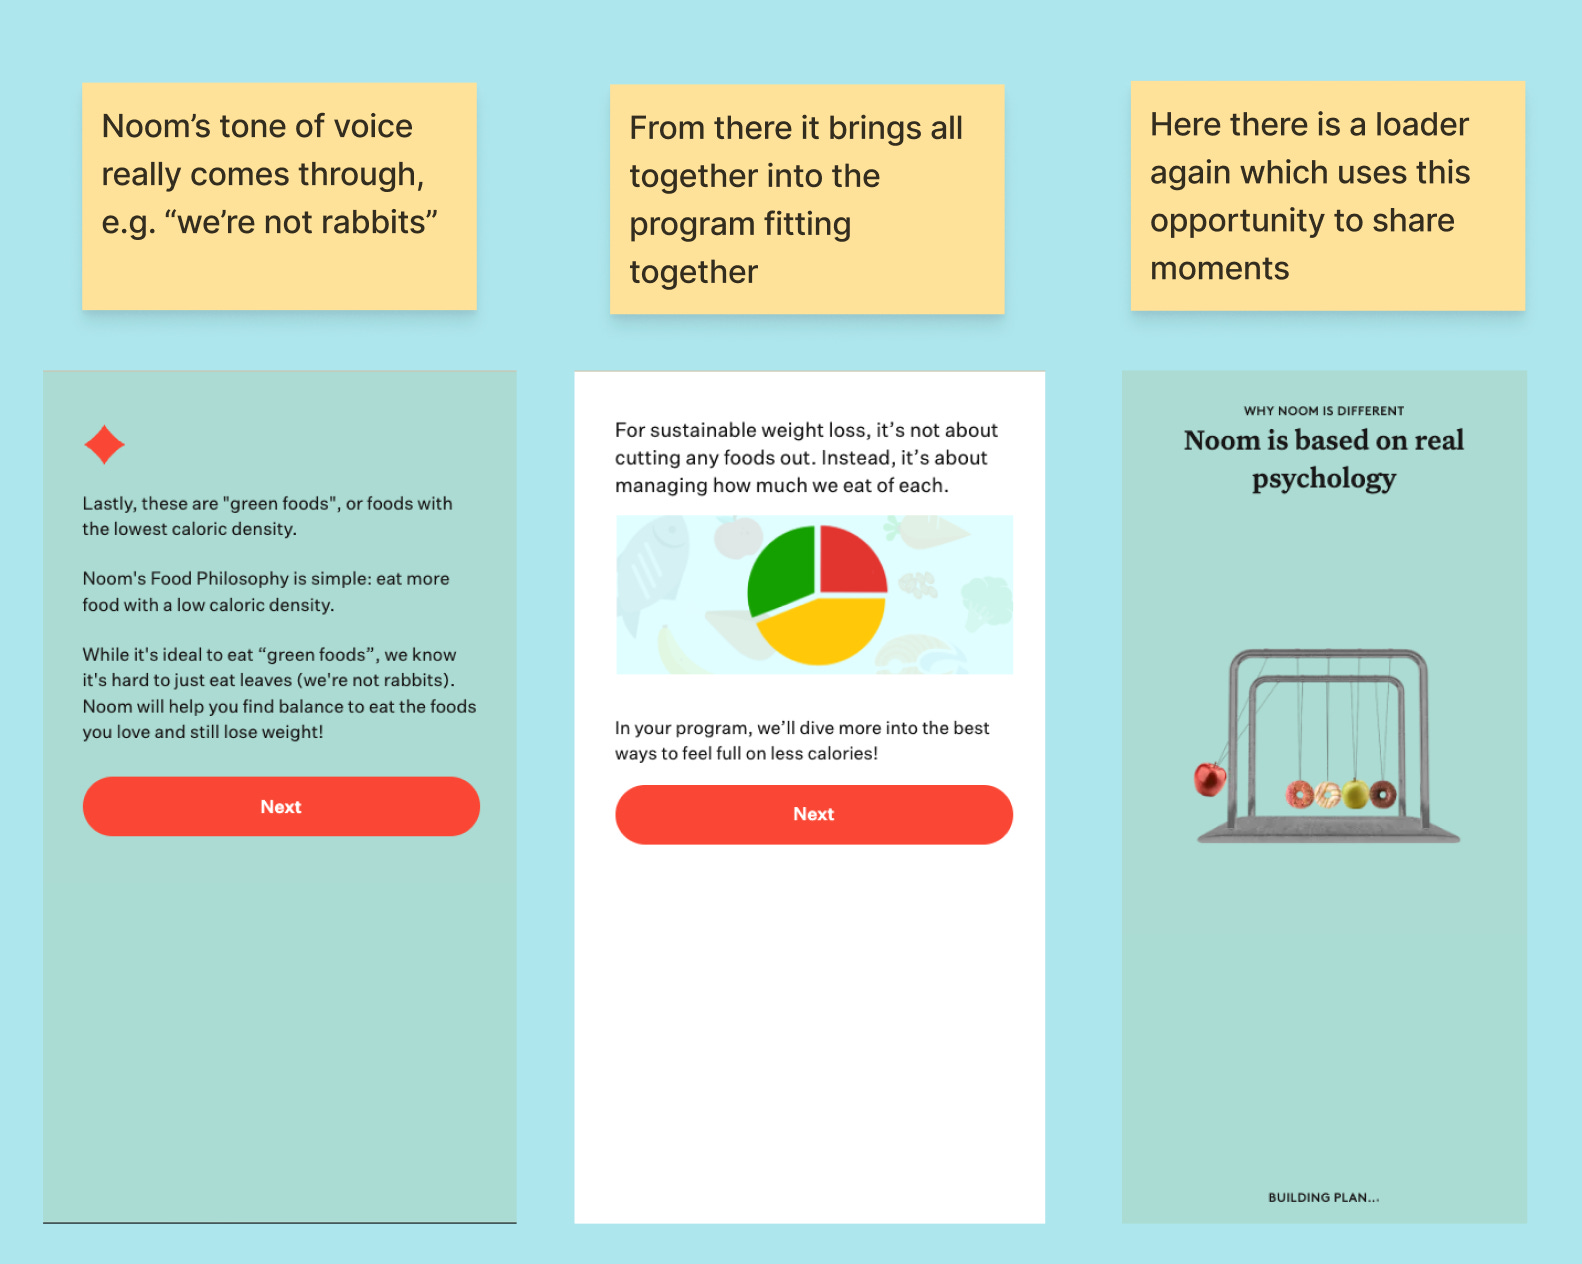The image size is (1582, 1264).
Task: Click "Noom is based on real psychology" heading
Action: (x=1324, y=459)
